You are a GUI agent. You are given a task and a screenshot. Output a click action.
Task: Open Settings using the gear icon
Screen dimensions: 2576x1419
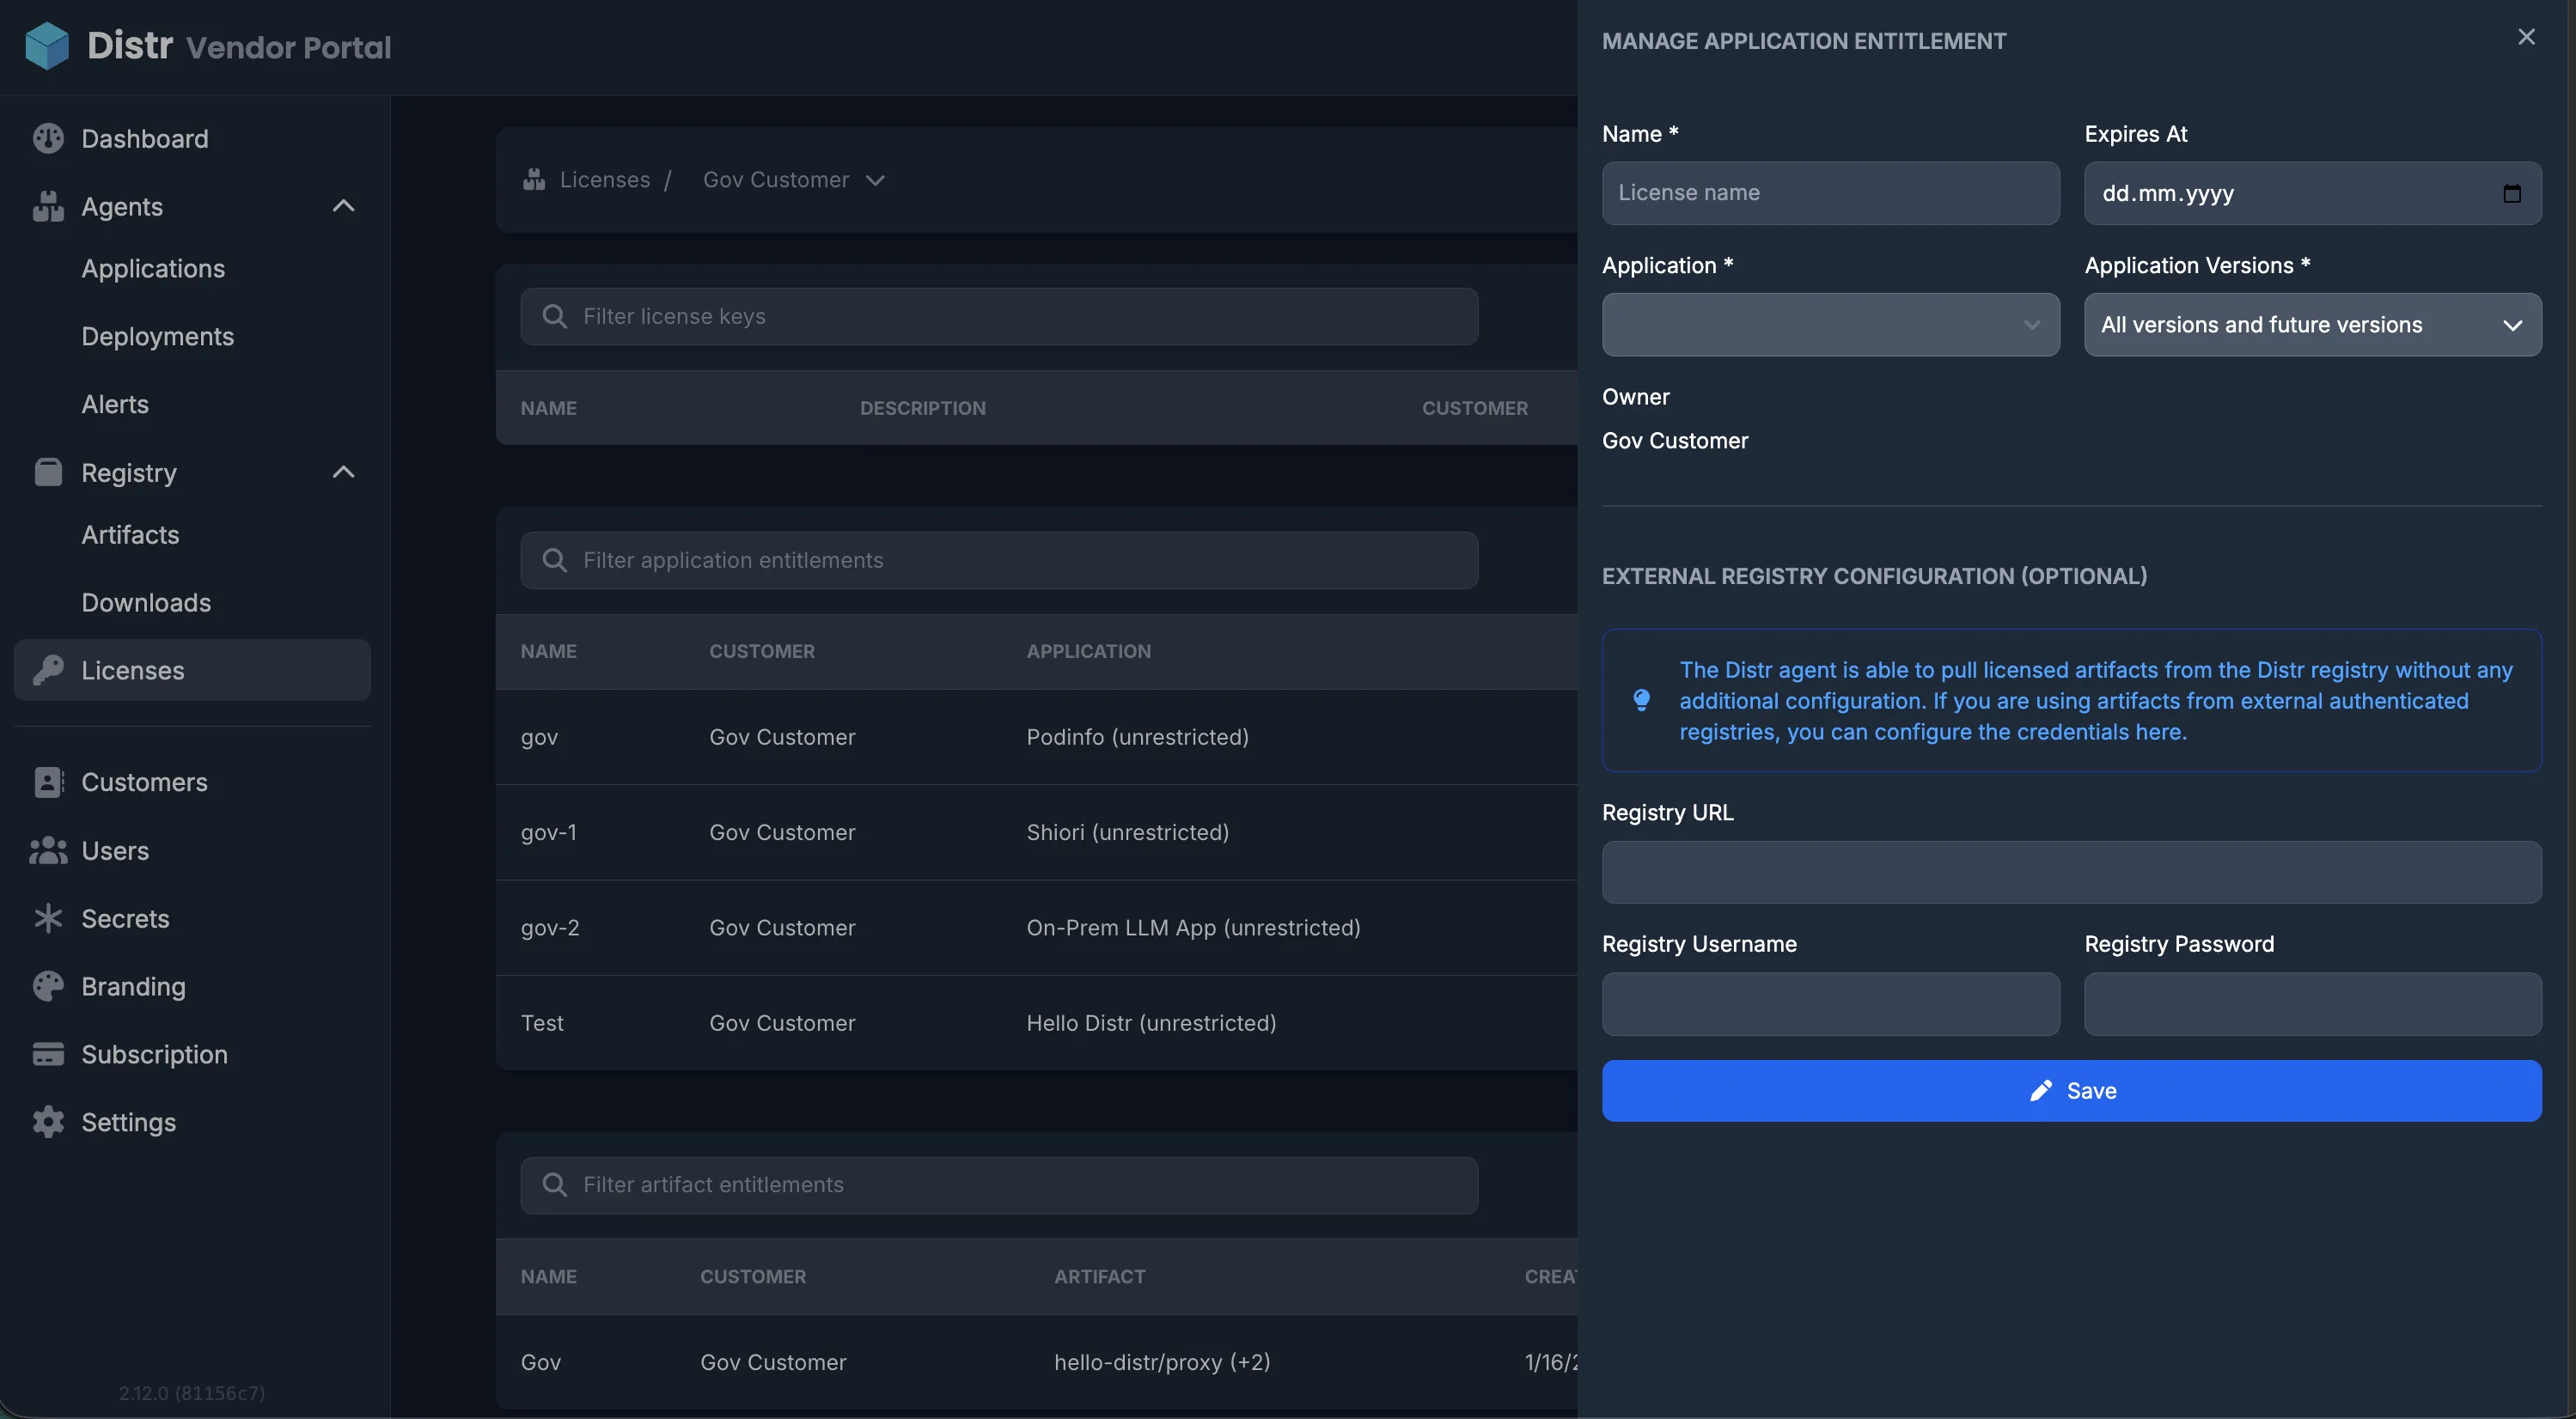click(49, 1122)
